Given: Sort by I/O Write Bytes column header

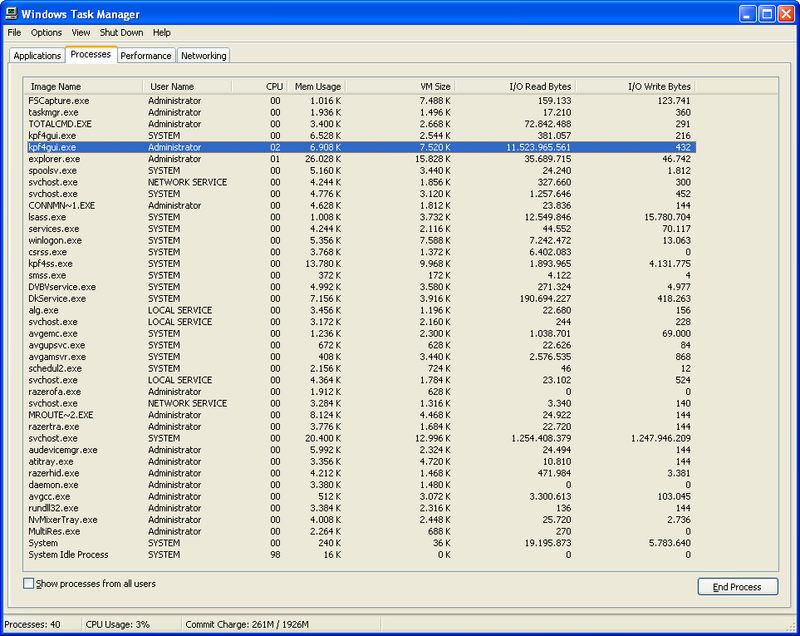Looking at the screenshot, I should 635,87.
